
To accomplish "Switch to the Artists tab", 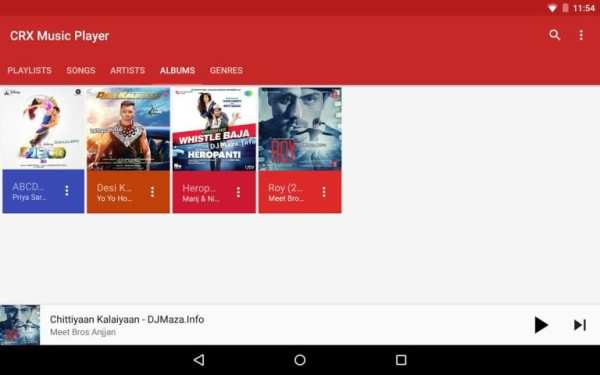I will pos(127,70).
